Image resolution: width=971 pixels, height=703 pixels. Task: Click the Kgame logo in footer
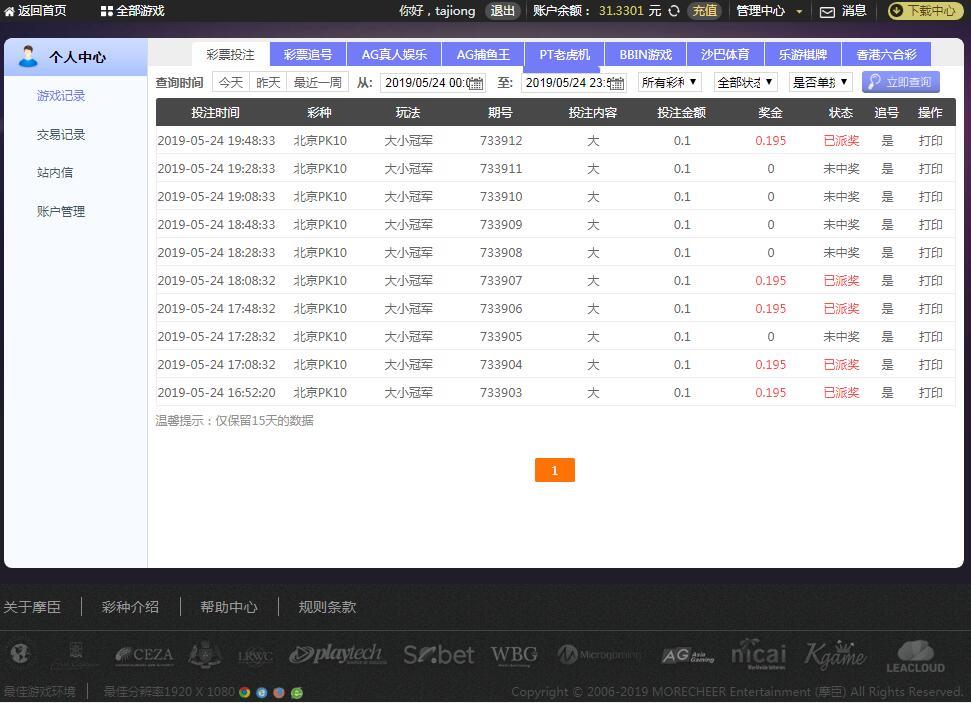(835, 655)
